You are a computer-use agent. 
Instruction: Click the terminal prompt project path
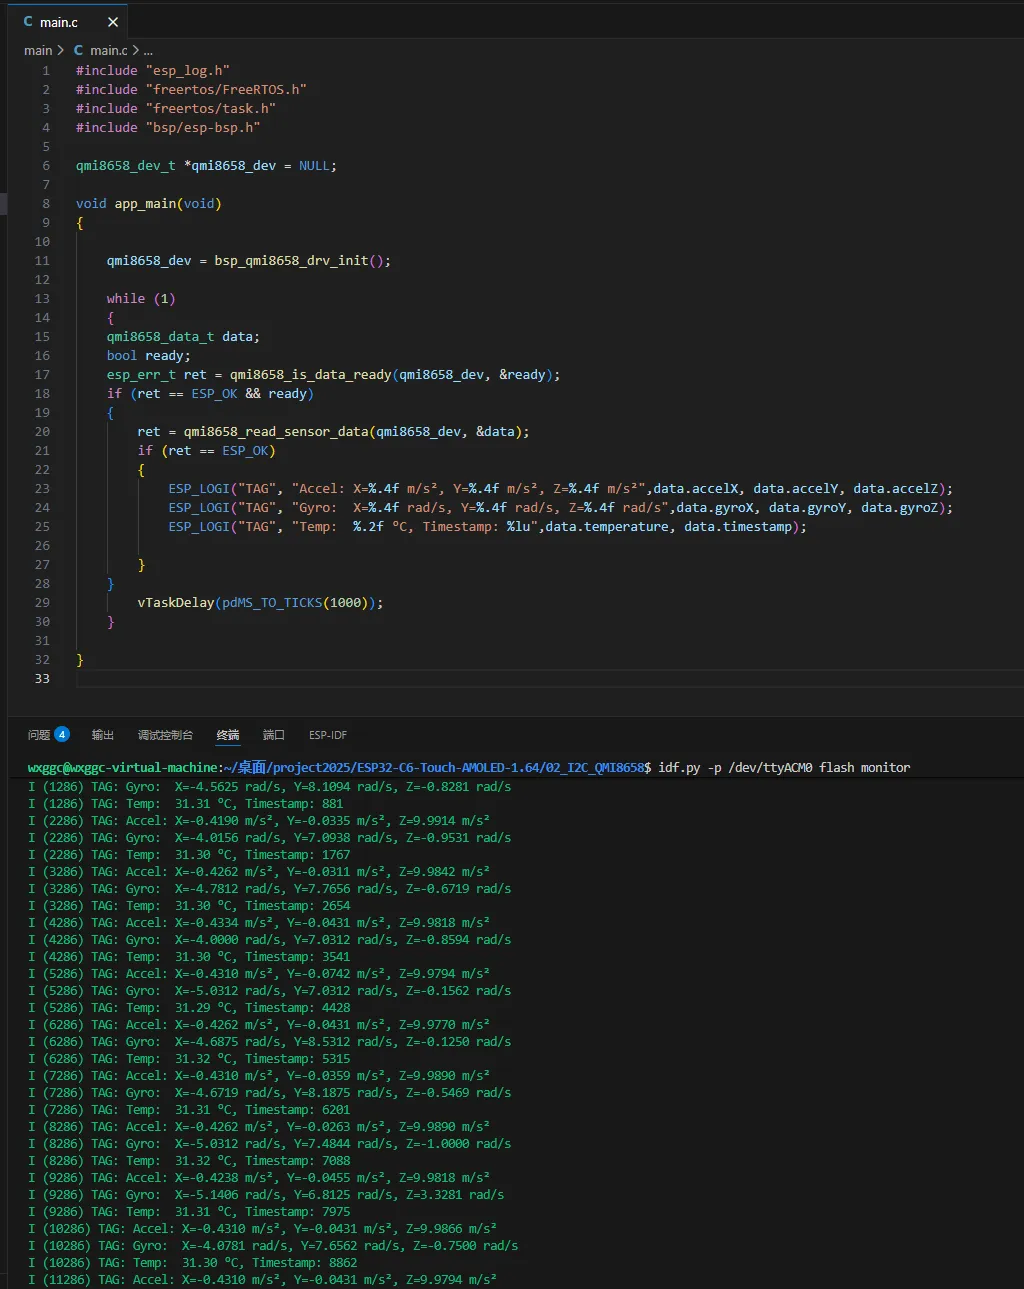436,767
